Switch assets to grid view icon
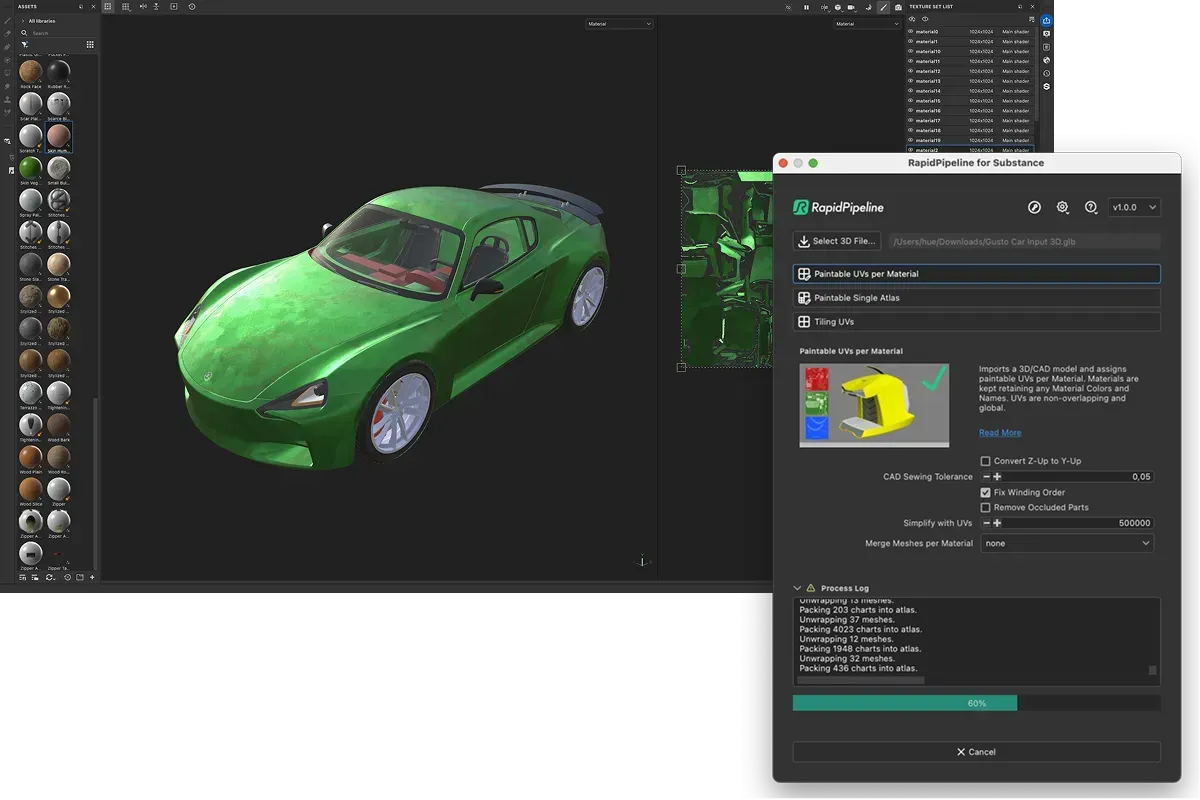The height and width of the screenshot is (800, 1200). pos(90,44)
